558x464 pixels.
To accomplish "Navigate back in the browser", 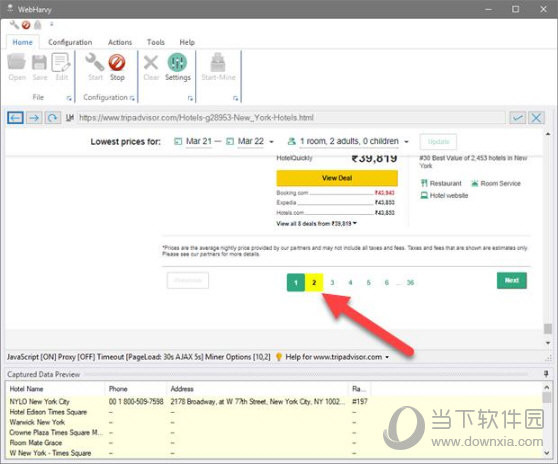I will pos(15,117).
